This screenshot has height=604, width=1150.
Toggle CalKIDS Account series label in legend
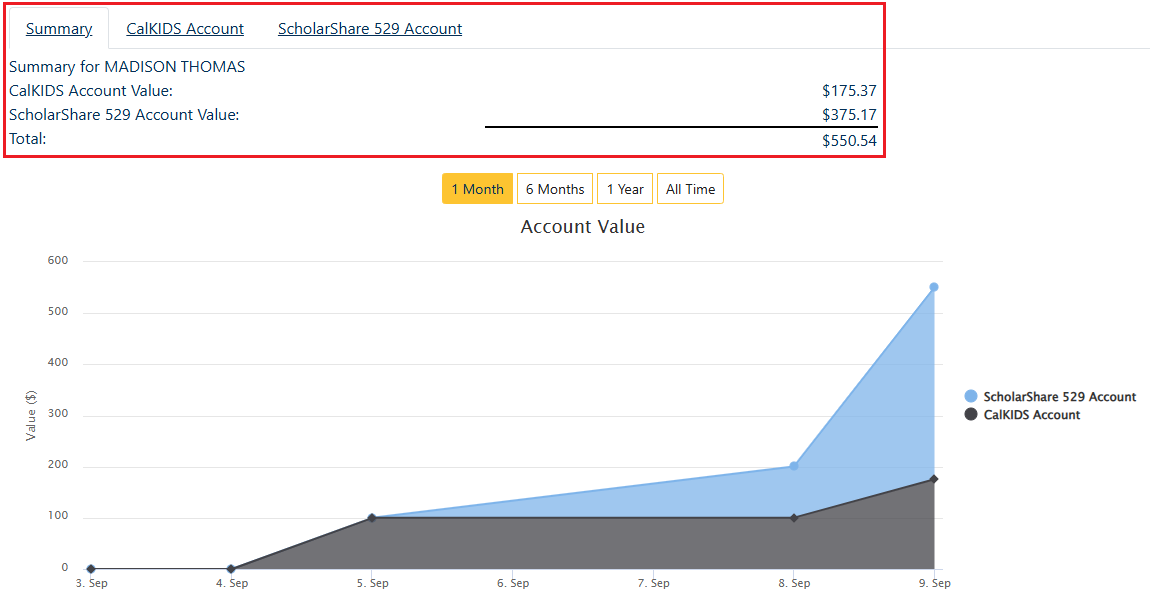[x=1031, y=415]
